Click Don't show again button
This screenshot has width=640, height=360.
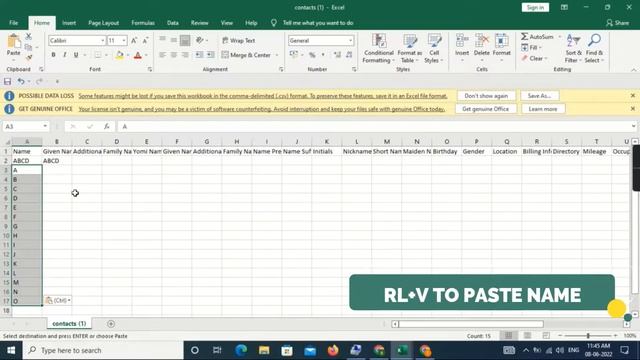click(x=486, y=96)
